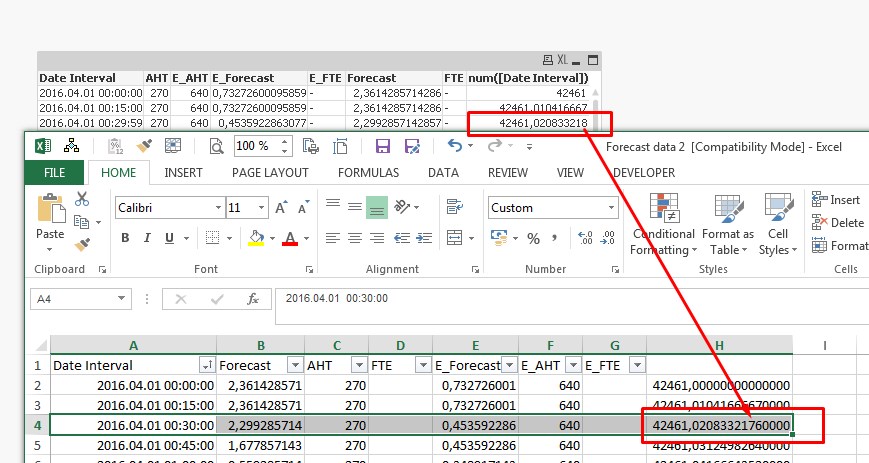
Task: Click the Cut scissors icon
Action: pos(82,199)
